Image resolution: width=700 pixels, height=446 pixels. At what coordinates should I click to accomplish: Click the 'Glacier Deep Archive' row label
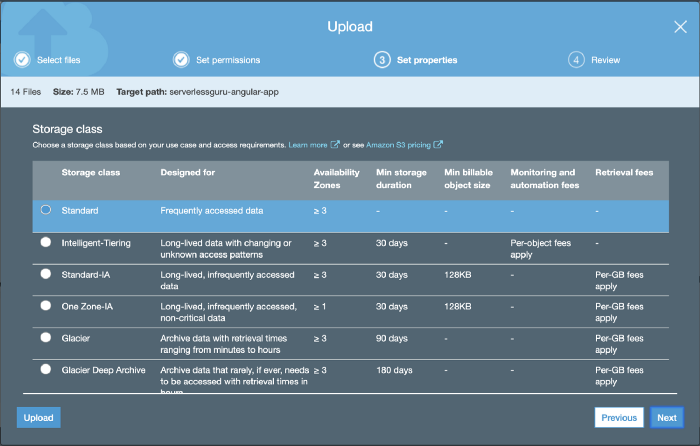point(103,370)
